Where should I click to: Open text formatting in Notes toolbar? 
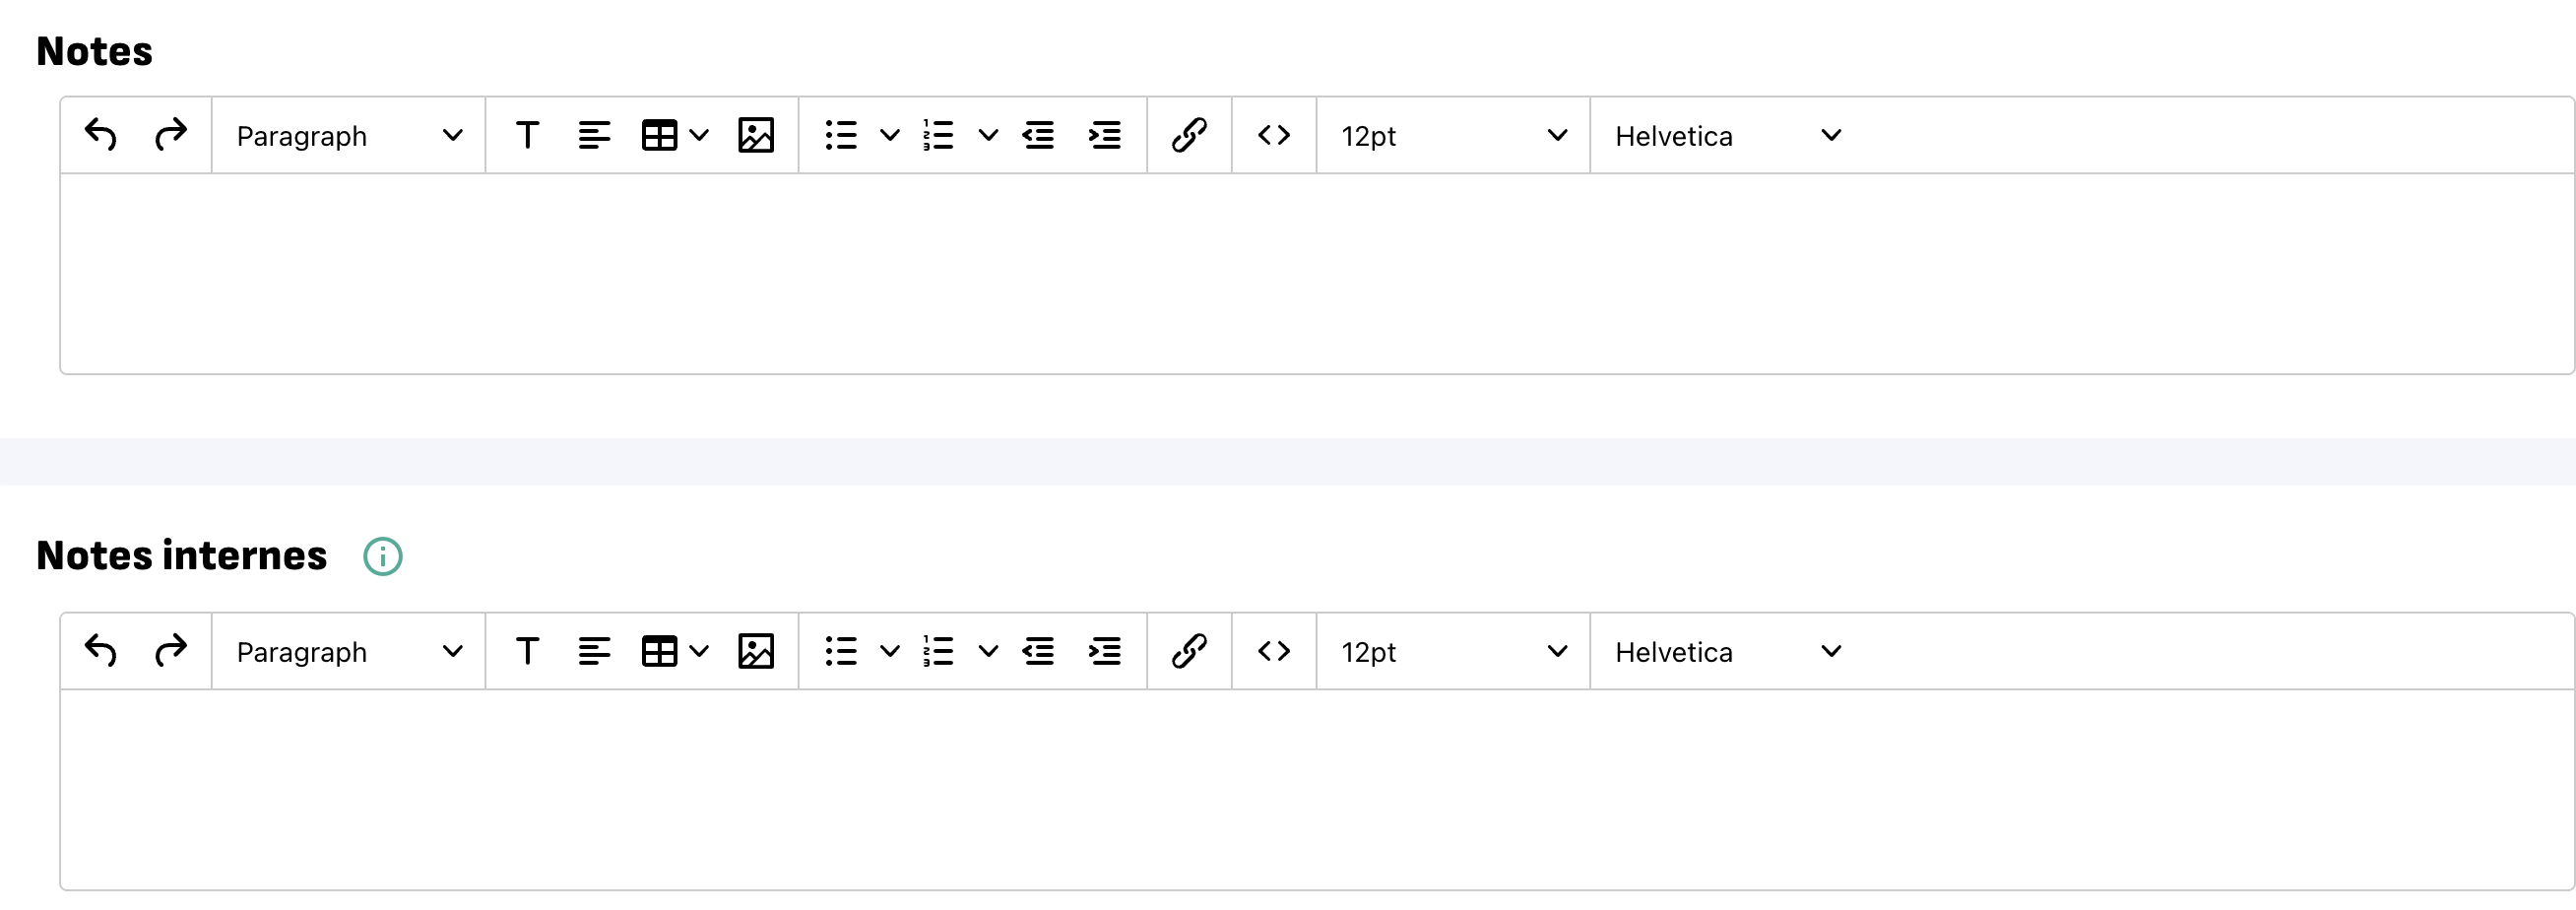tap(527, 135)
